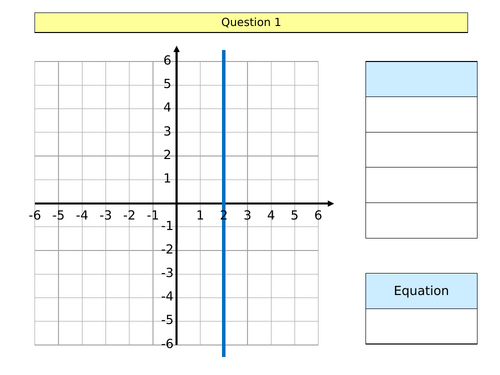The width and height of the screenshot is (500, 375).
Task: Select the blue vertical line
Action: (224, 203)
